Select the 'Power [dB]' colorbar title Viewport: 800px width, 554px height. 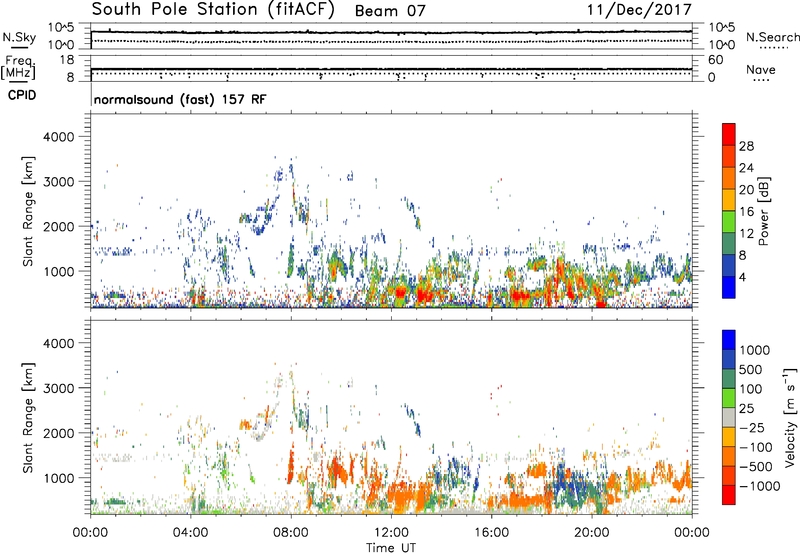pos(763,211)
